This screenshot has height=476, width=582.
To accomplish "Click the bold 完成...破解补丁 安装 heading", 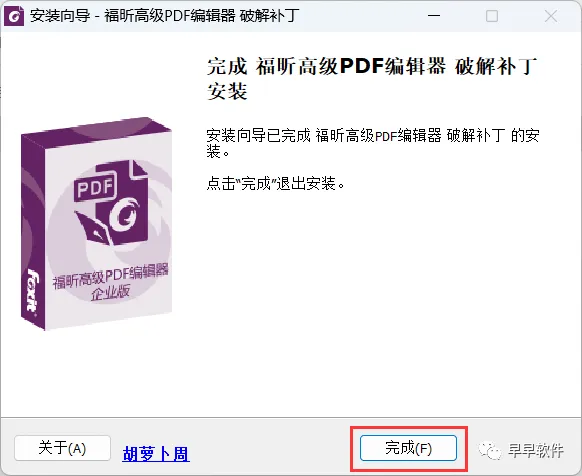I will 372,79.
